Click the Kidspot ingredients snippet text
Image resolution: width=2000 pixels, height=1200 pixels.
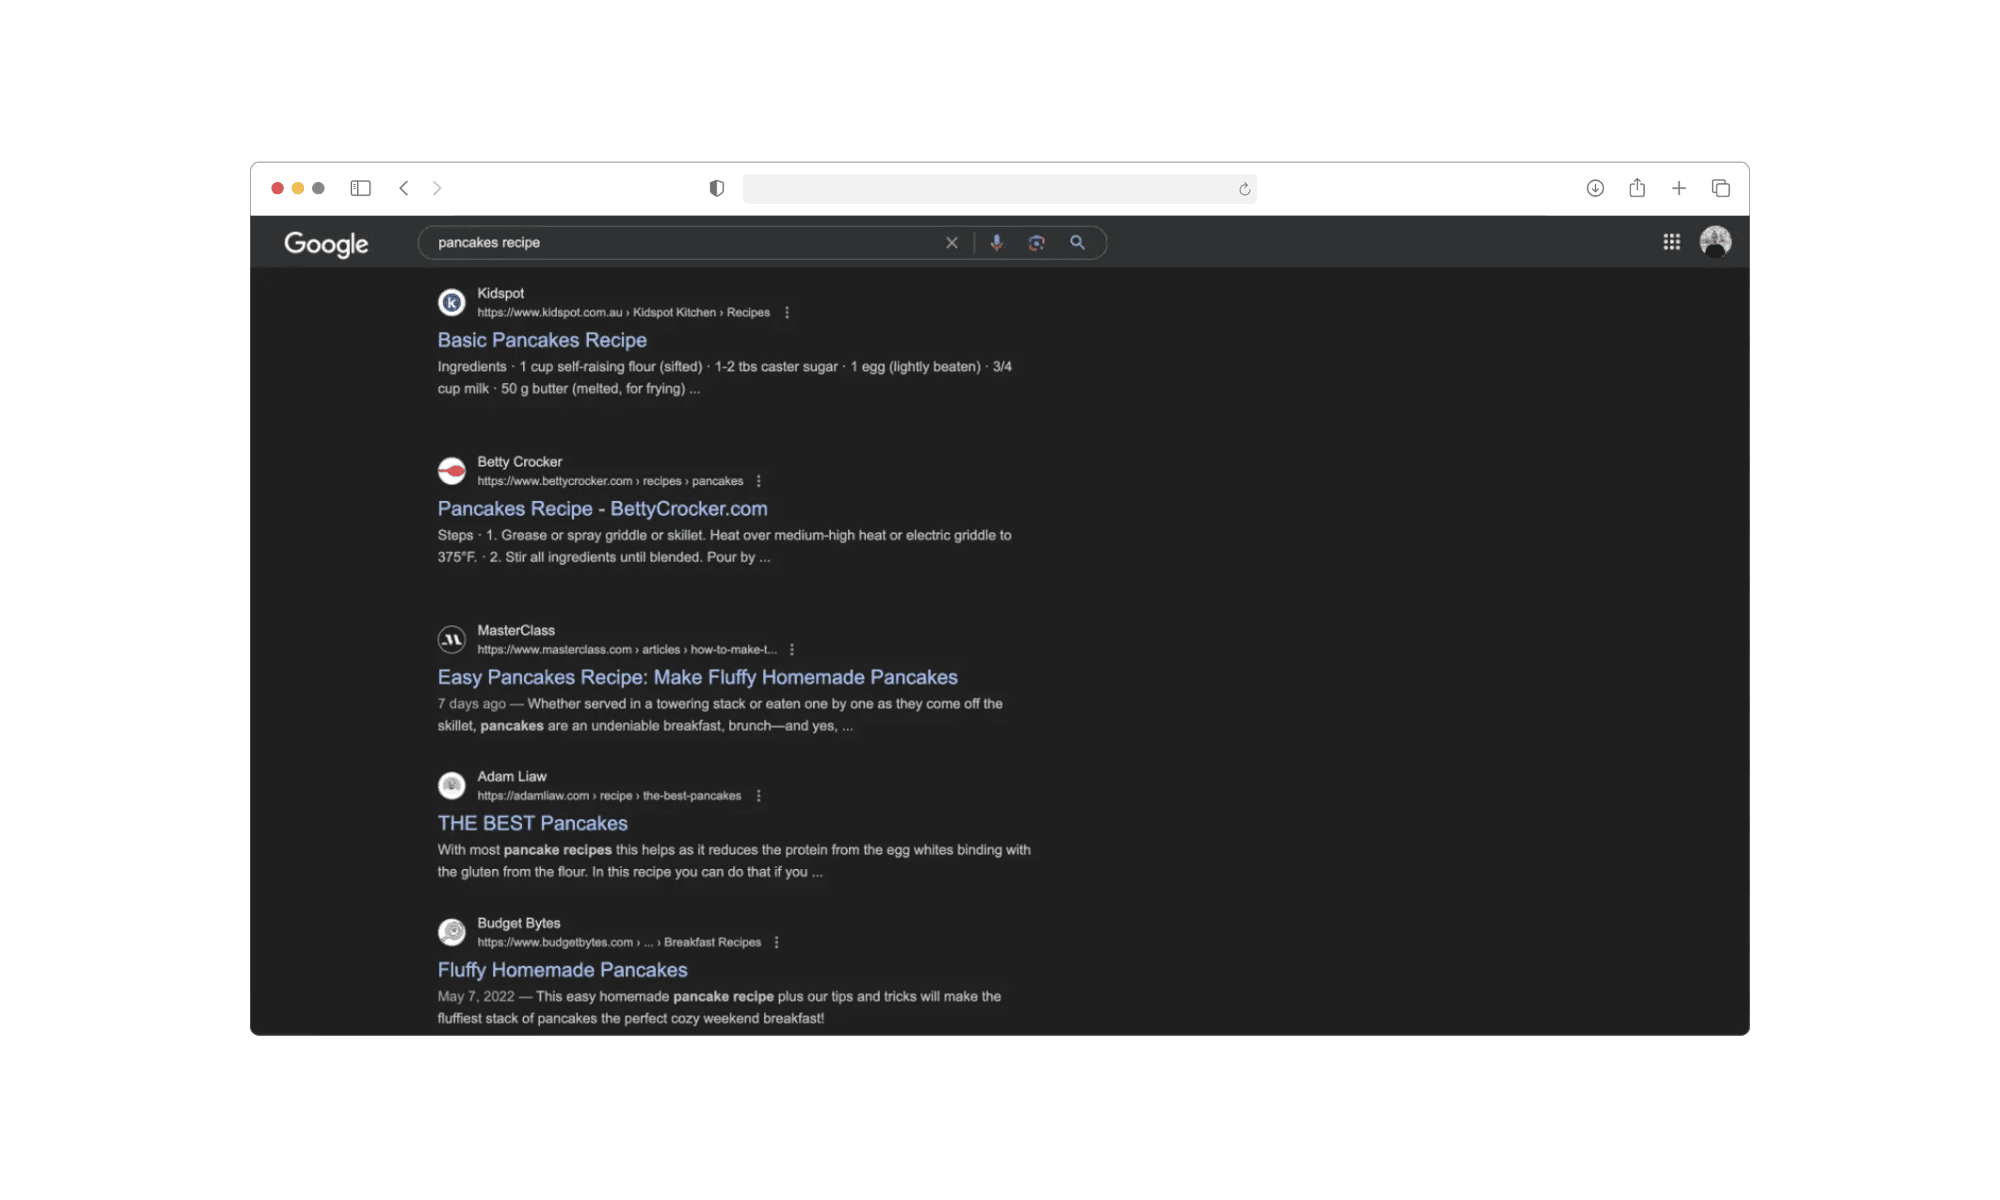[725, 378]
